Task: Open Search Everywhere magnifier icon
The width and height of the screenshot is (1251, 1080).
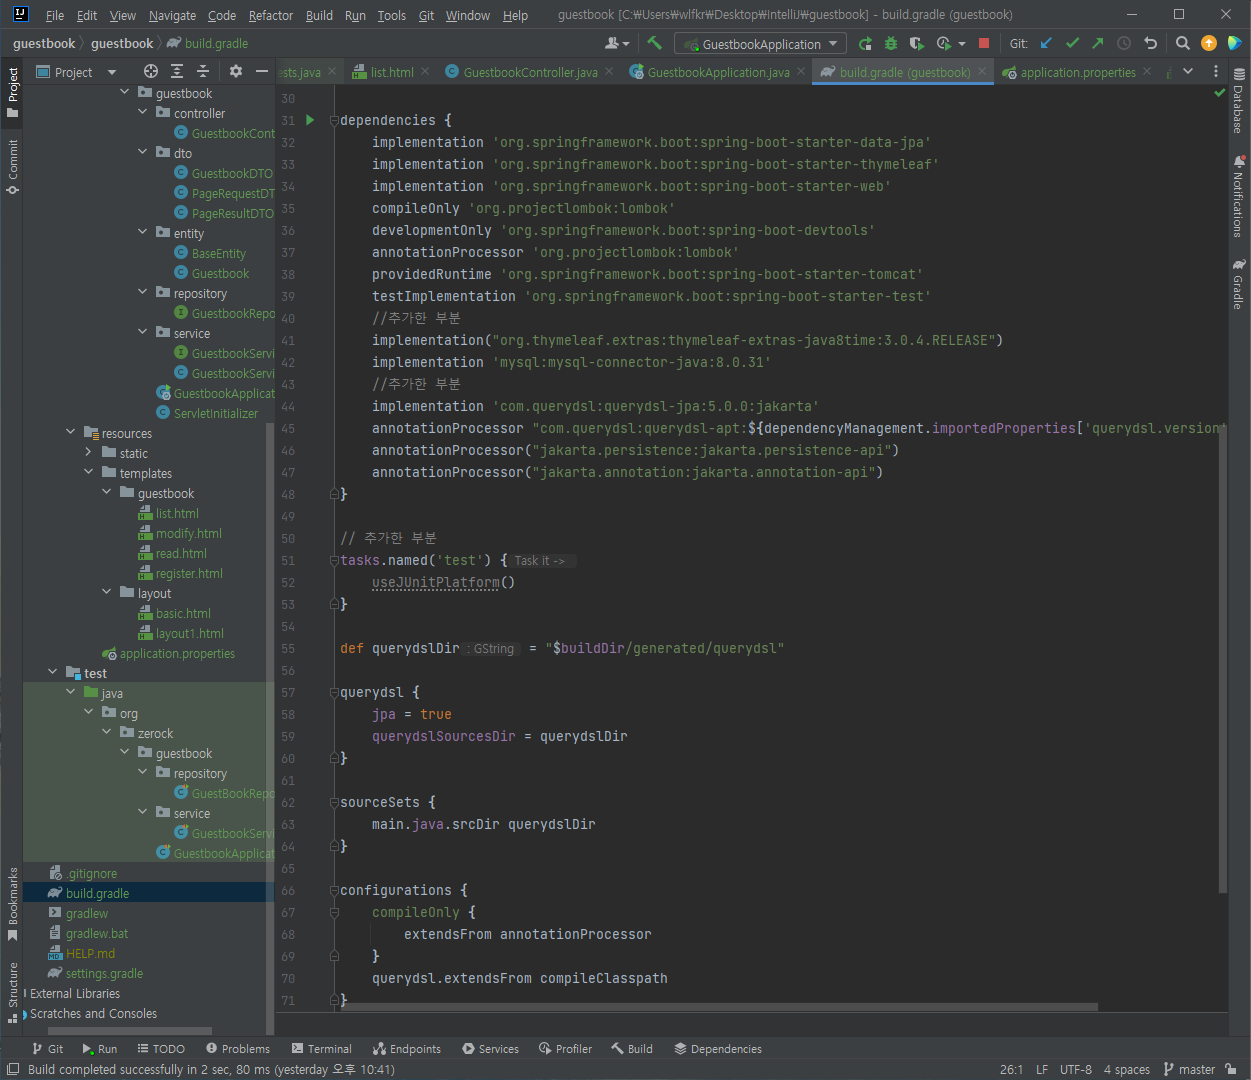Action: (1183, 43)
